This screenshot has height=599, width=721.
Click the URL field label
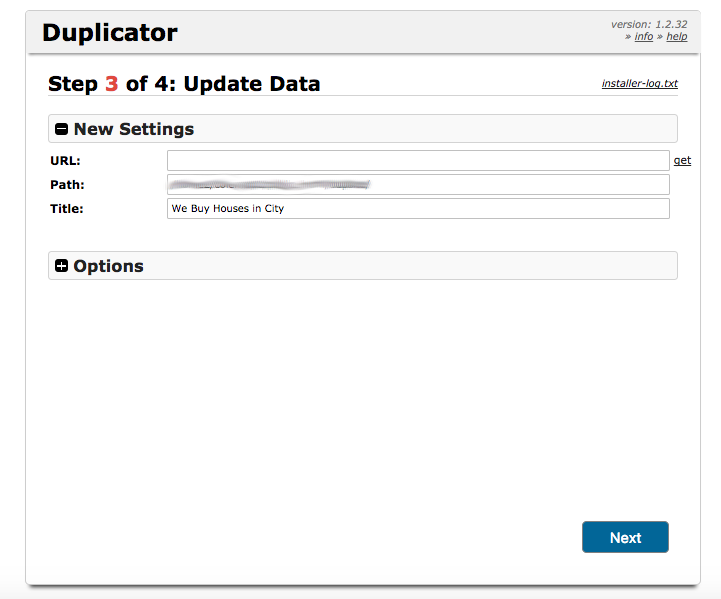point(65,160)
